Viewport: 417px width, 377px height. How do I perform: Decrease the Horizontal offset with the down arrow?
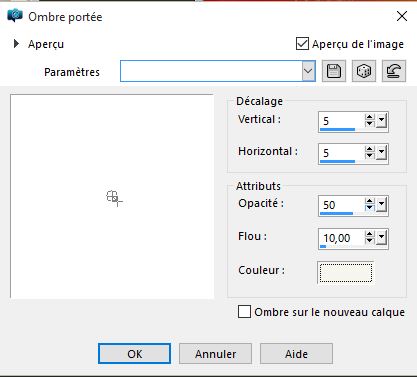pyautogui.click(x=369, y=156)
